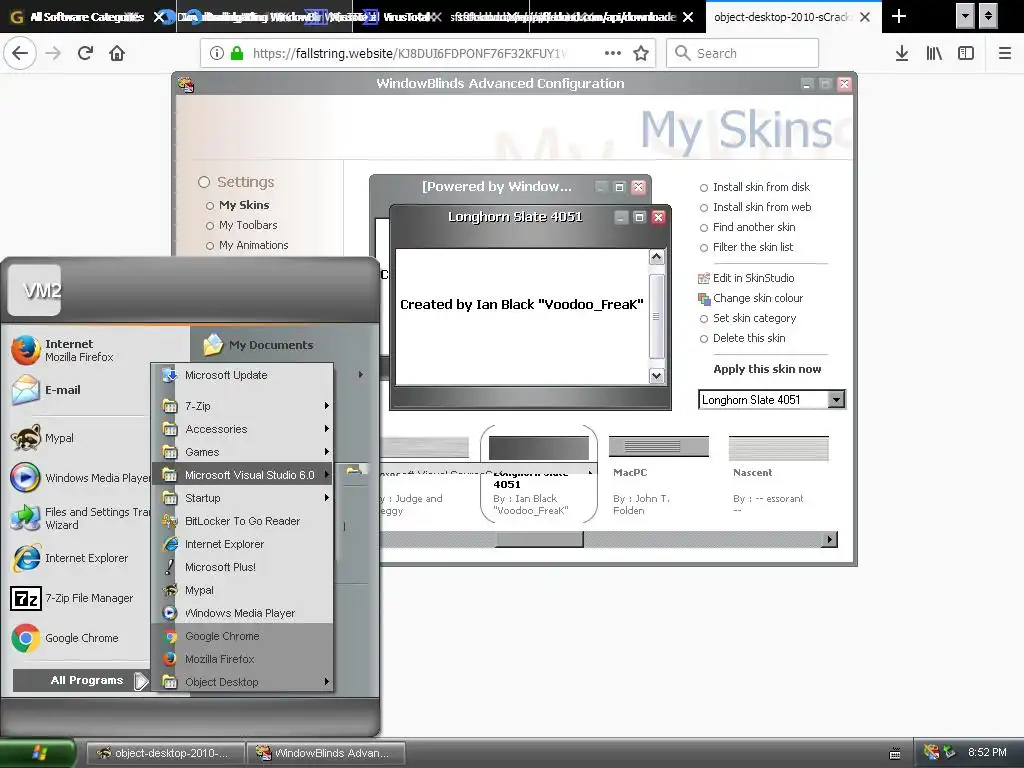Click WindowBlinds Advan... taskbar button
Viewport: 1024px width, 768px height.
tap(326, 753)
